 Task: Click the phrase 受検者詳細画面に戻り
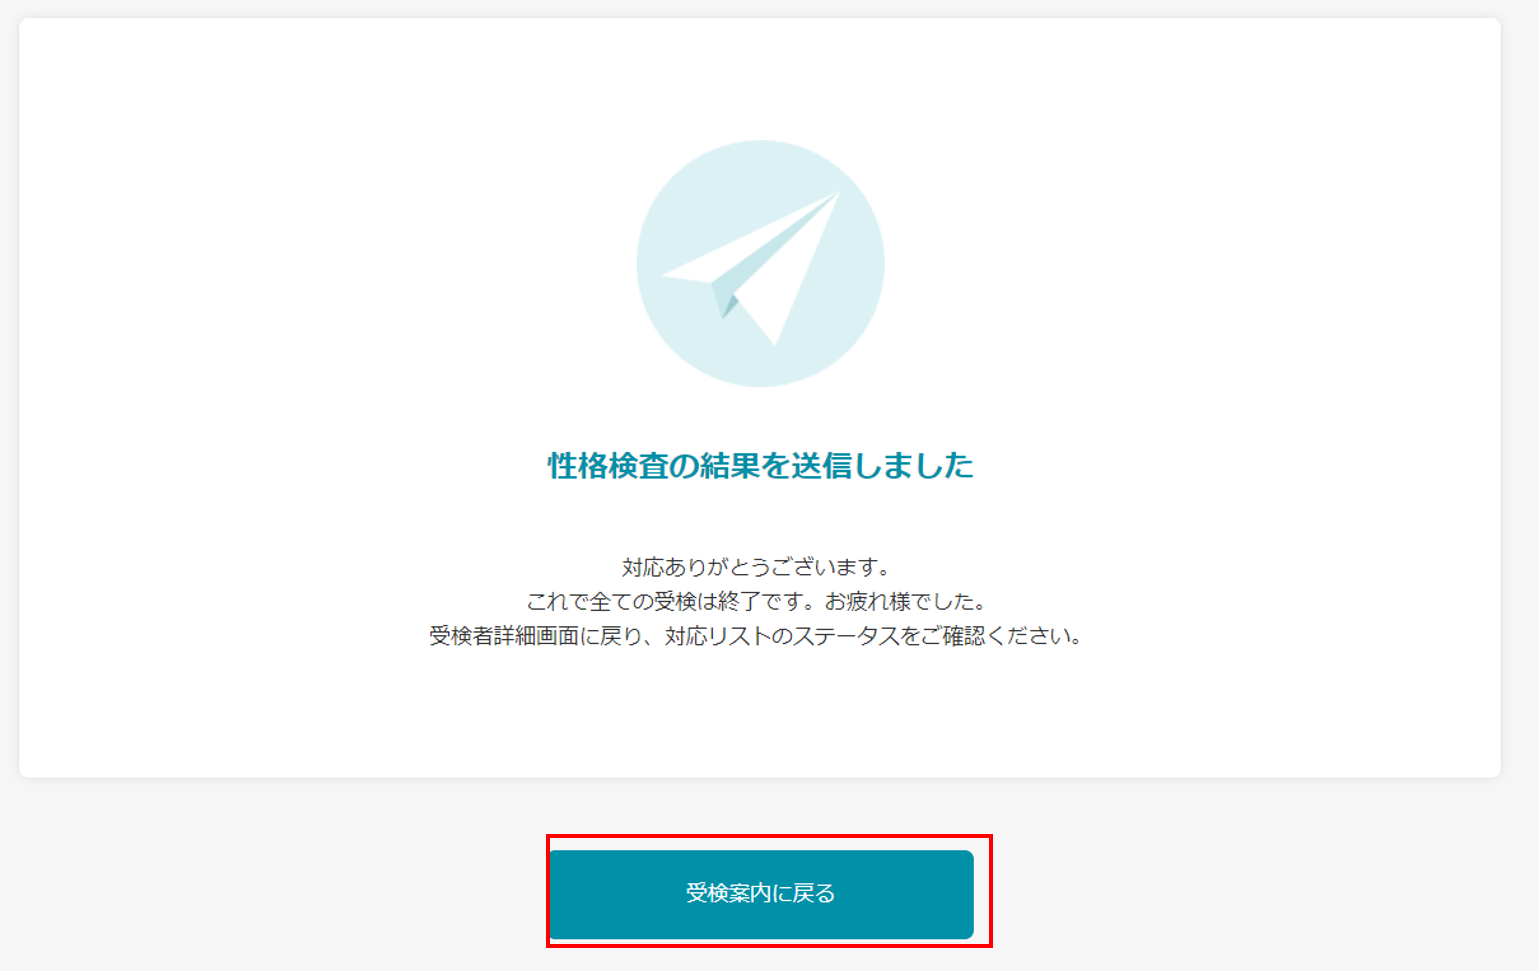[535, 635]
